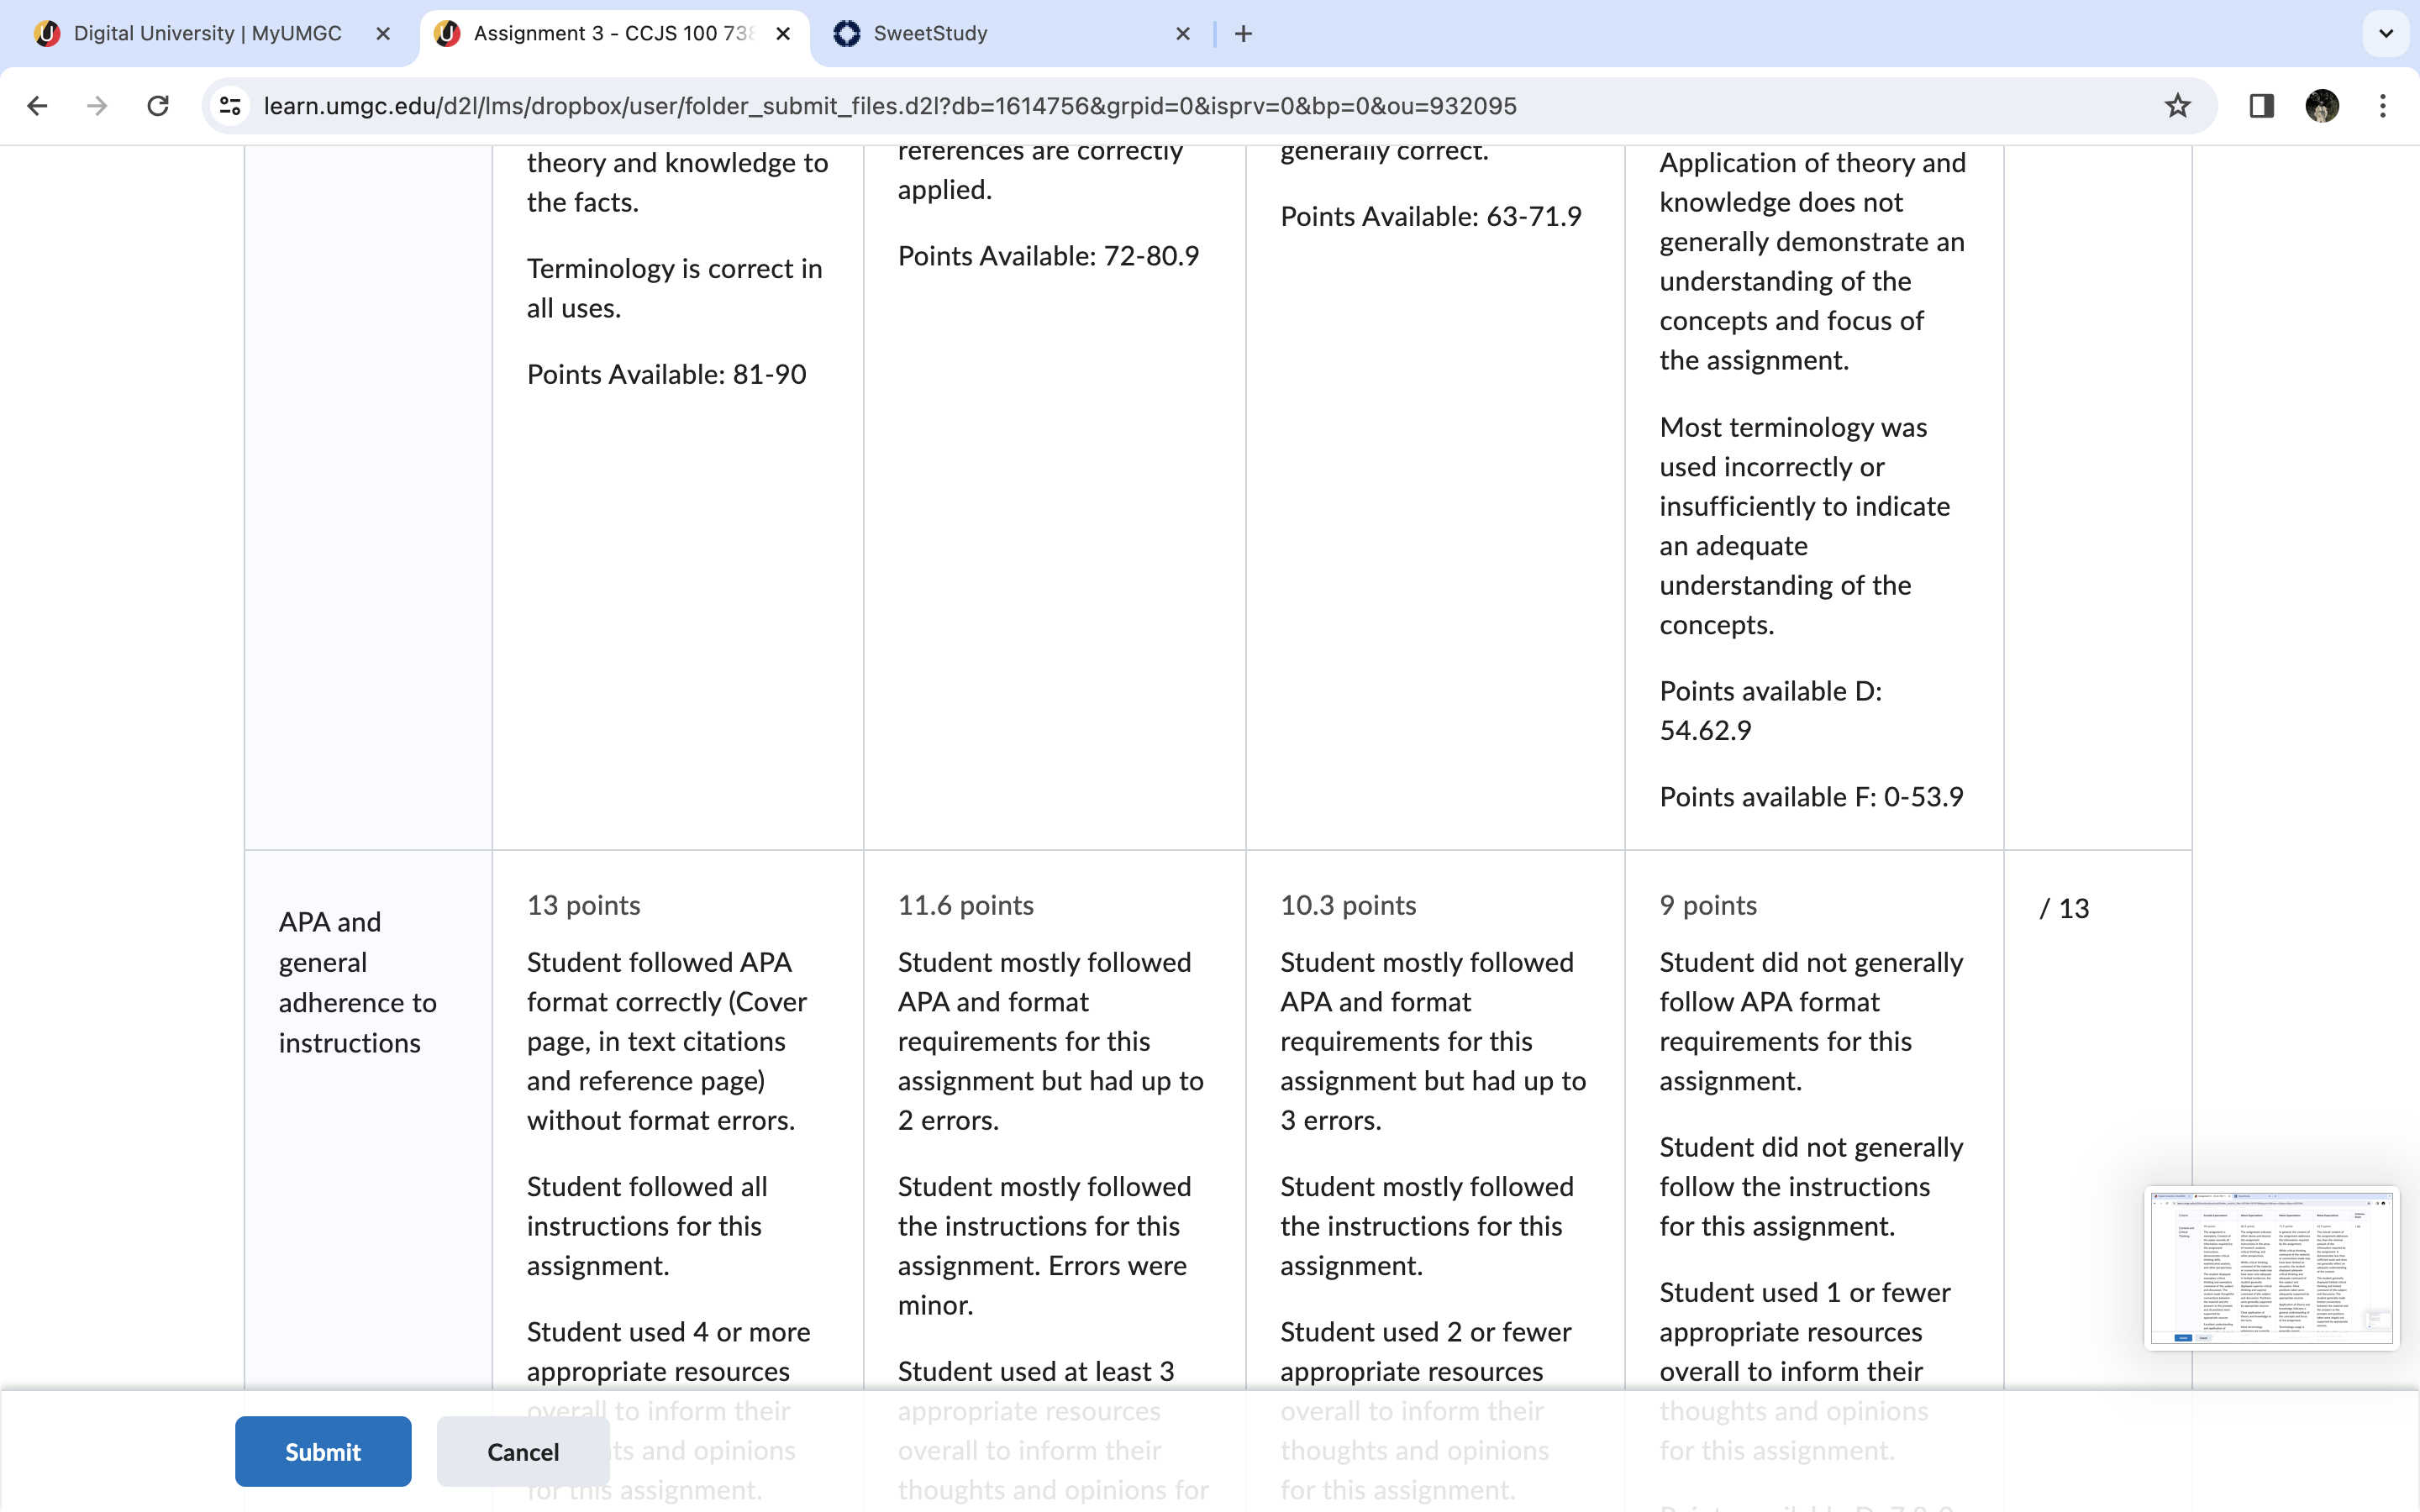Select the 9 points rubric level heading
The height and width of the screenshot is (1512, 2420).
pos(1708,905)
